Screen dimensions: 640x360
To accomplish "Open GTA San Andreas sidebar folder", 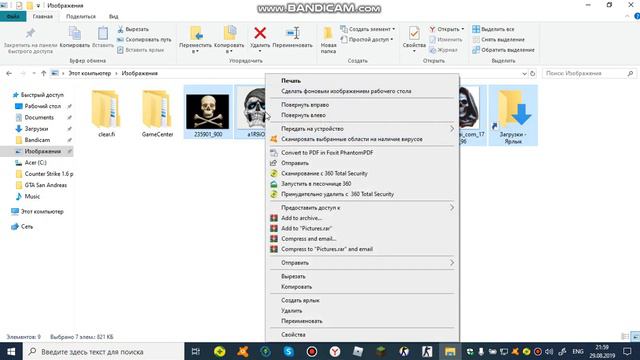I will 45,185.
